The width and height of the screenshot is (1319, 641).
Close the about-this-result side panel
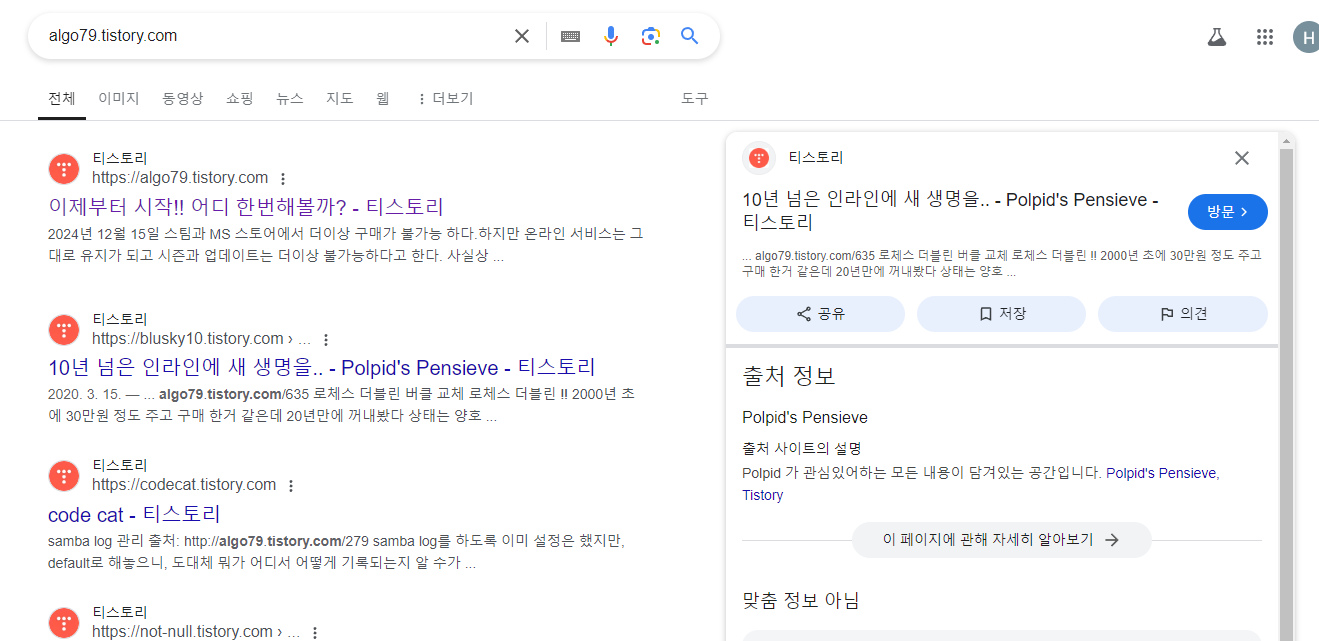click(1242, 158)
